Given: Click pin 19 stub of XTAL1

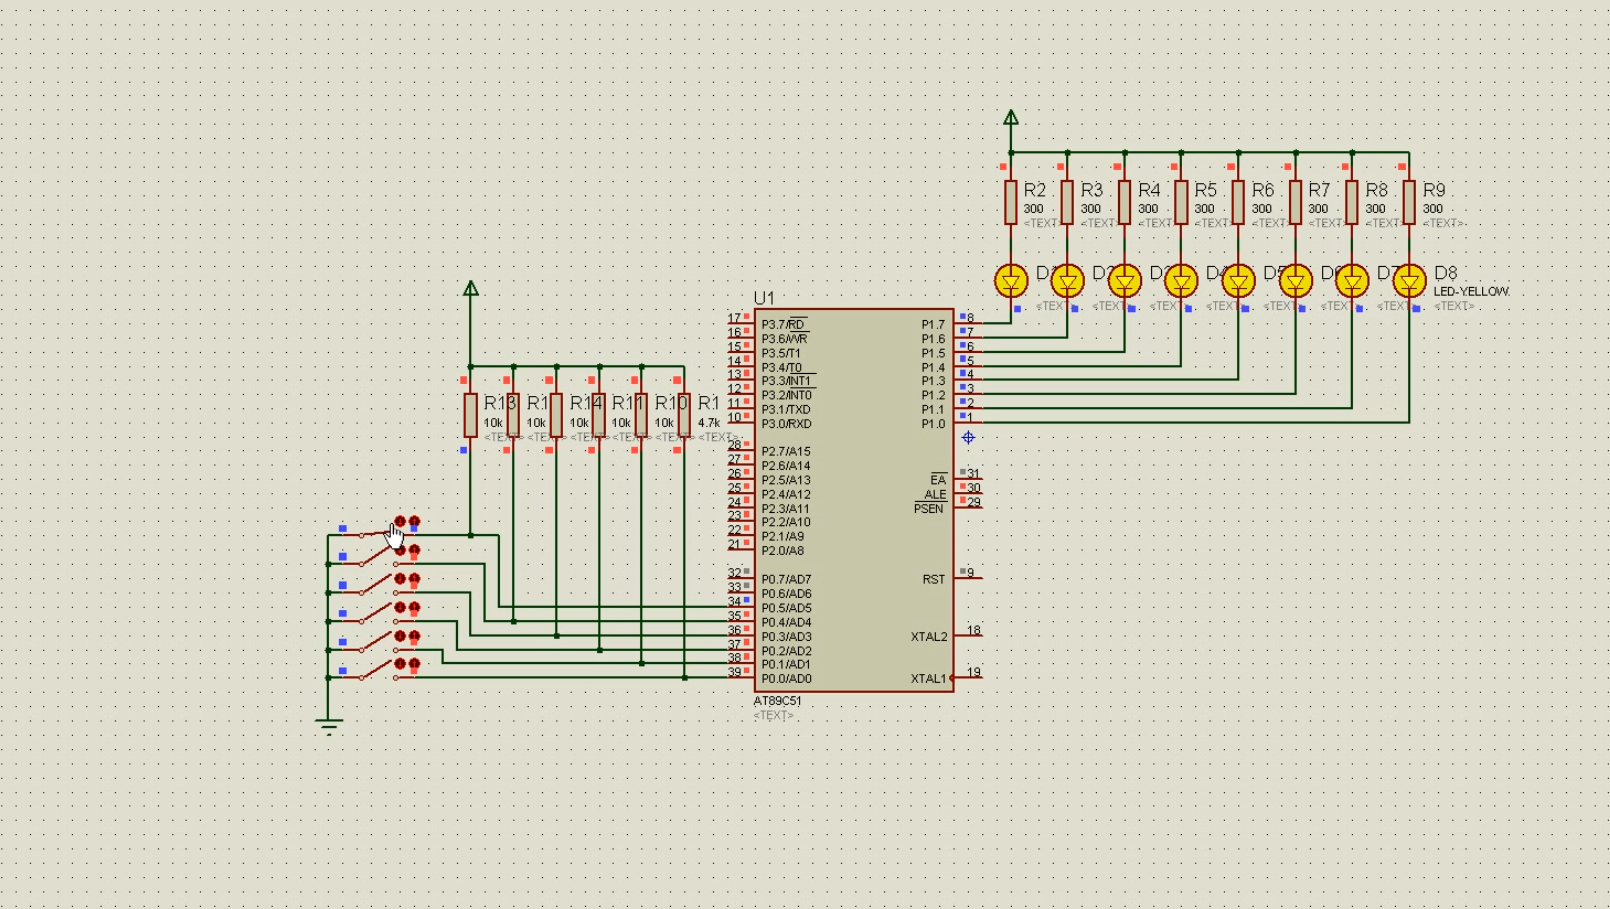Looking at the screenshot, I should pyautogui.click(x=968, y=676).
